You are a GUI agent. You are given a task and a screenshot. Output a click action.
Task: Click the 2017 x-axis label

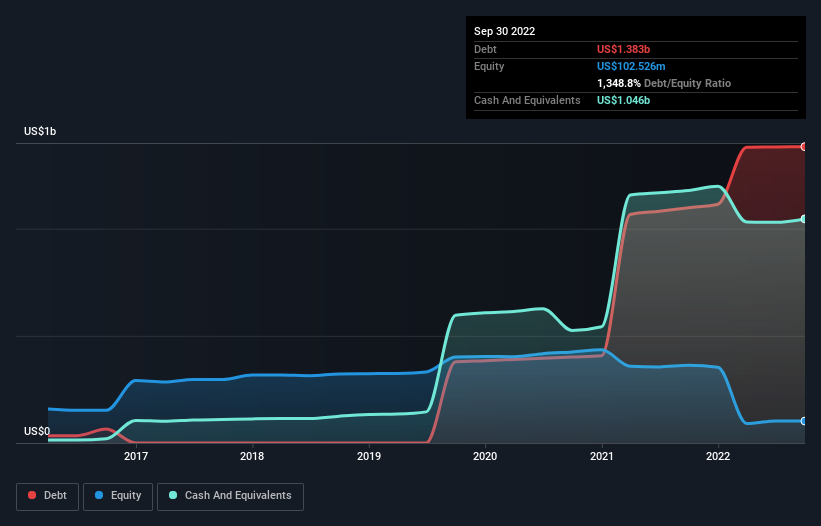coord(136,456)
